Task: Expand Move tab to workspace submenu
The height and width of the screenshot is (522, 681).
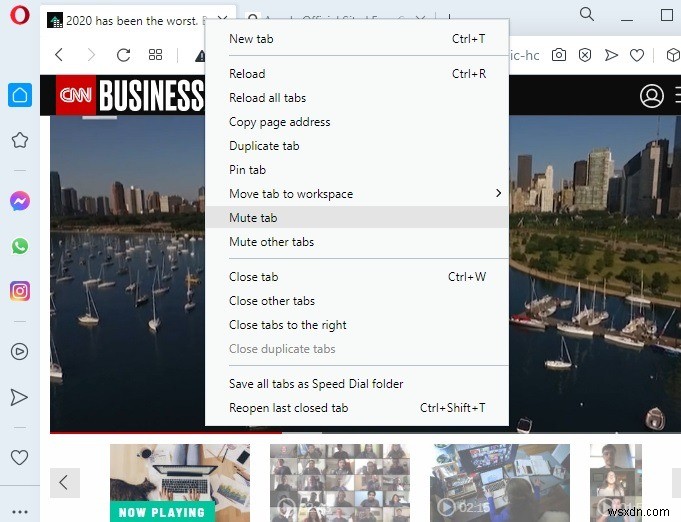Action: pos(357,194)
